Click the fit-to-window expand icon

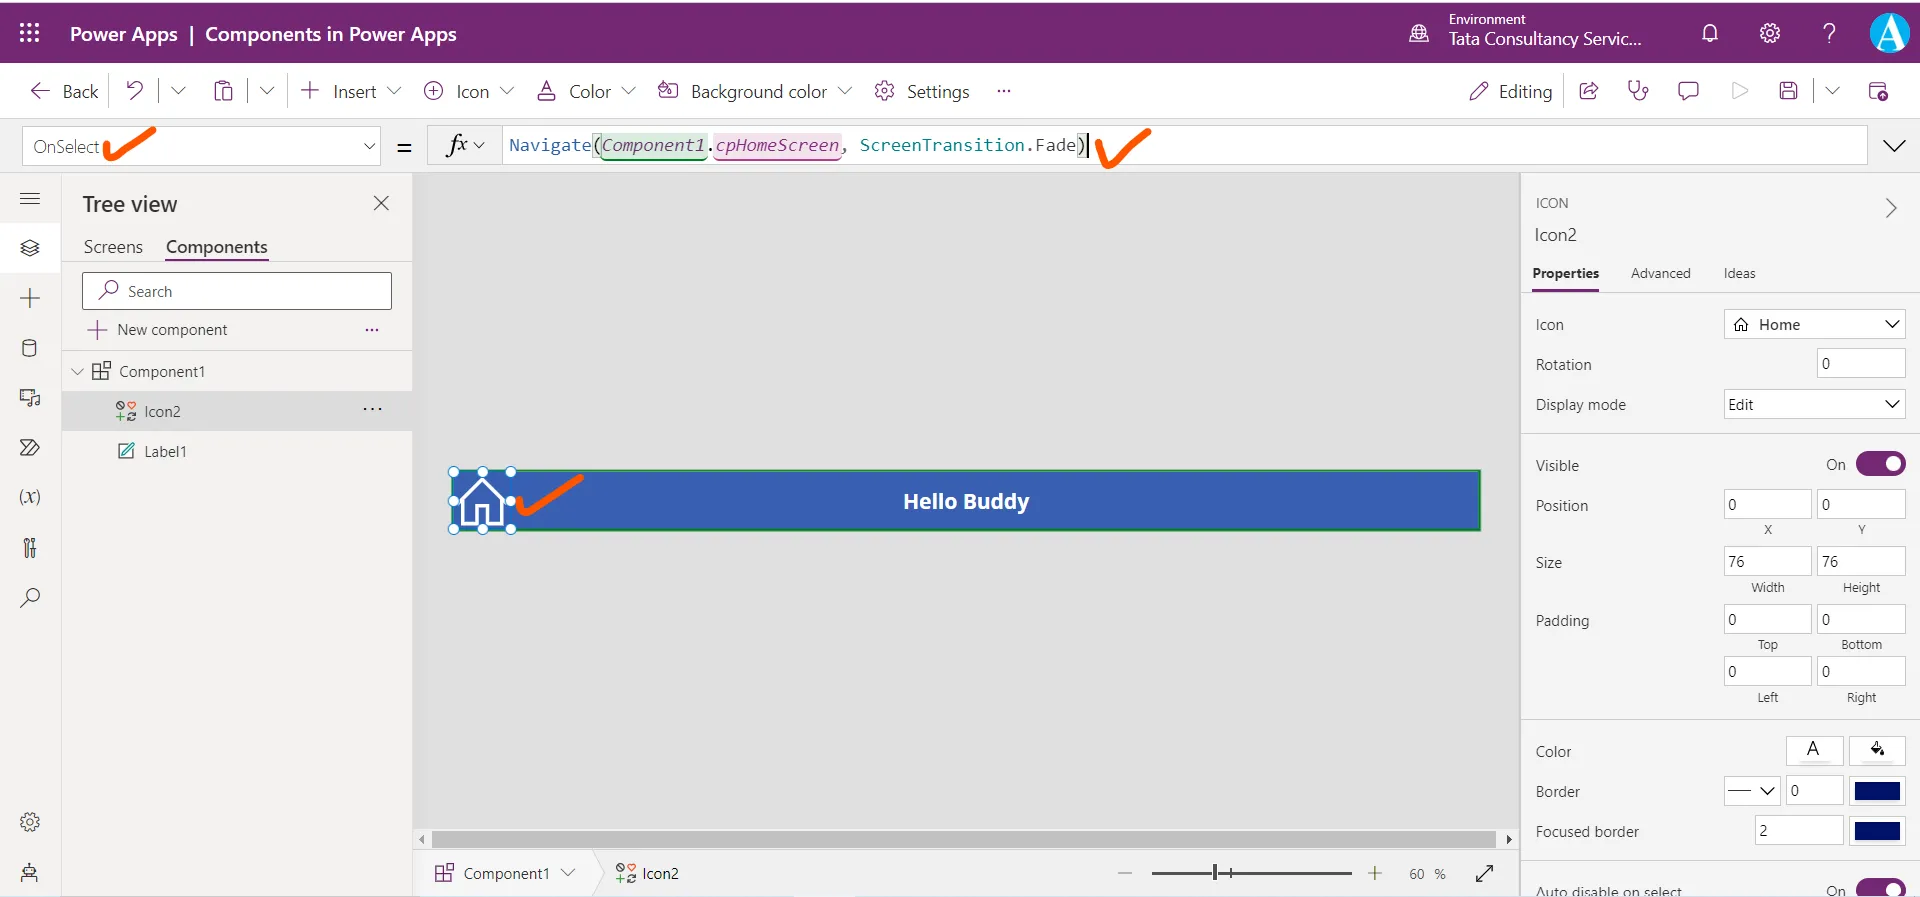pyautogui.click(x=1484, y=873)
